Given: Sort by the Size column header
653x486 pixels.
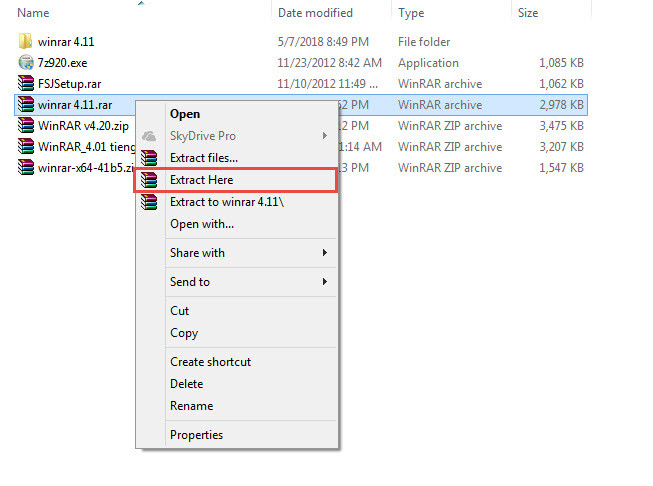Looking at the screenshot, I should (528, 13).
